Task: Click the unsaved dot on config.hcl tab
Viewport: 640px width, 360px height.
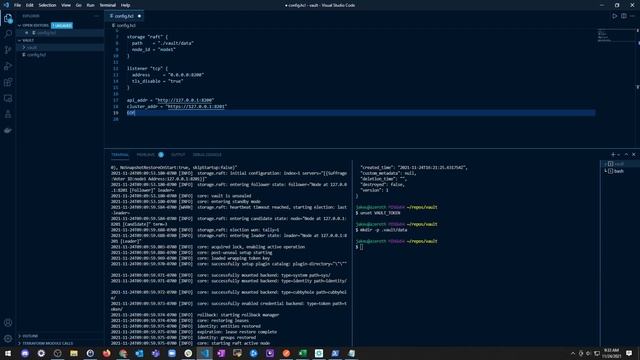Action: point(139,16)
